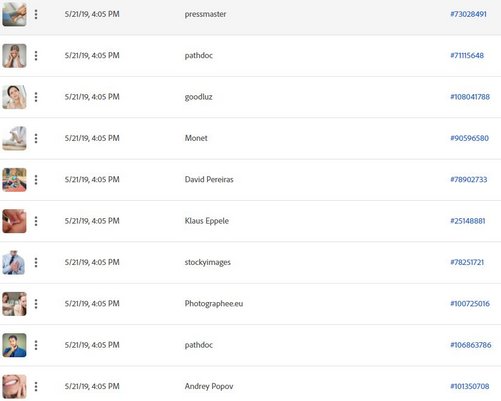Click asset ID #106863786
Image resolution: width=501 pixels, height=401 pixels.
click(x=471, y=345)
